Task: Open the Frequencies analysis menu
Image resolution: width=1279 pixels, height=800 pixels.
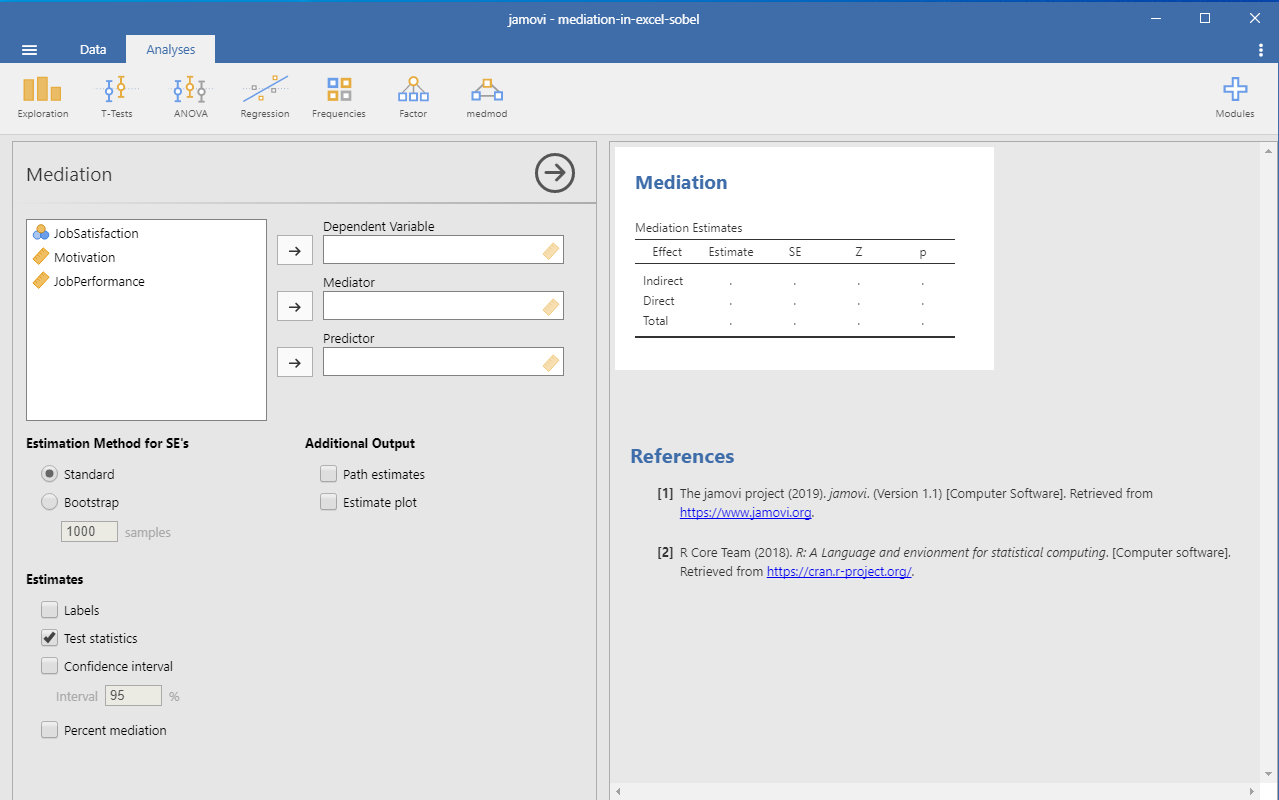Action: [x=339, y=98]
